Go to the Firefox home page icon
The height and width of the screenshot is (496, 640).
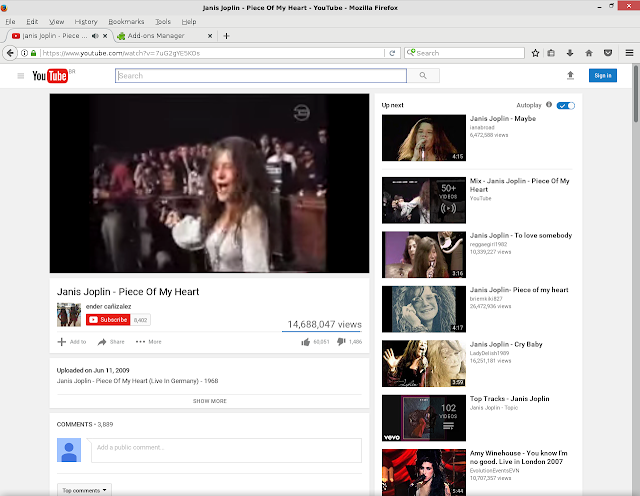click(589, 53)
